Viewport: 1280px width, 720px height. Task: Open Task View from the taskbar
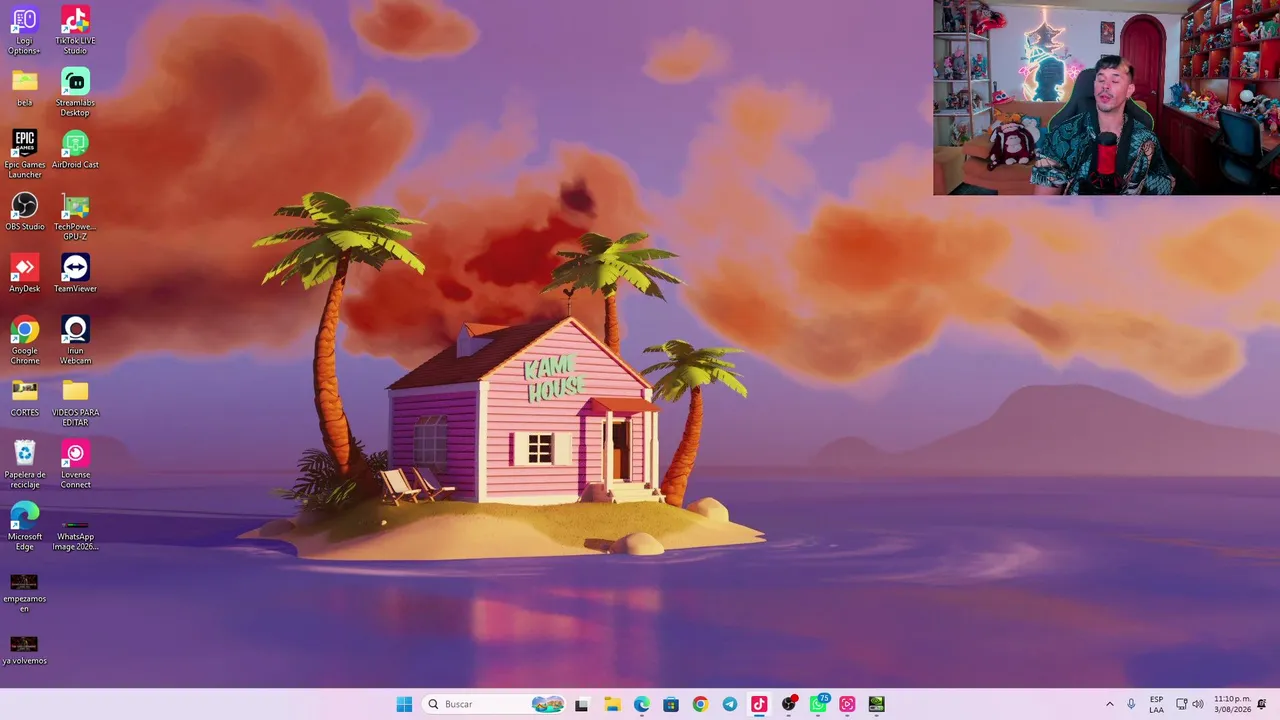[x=582, y=704]
